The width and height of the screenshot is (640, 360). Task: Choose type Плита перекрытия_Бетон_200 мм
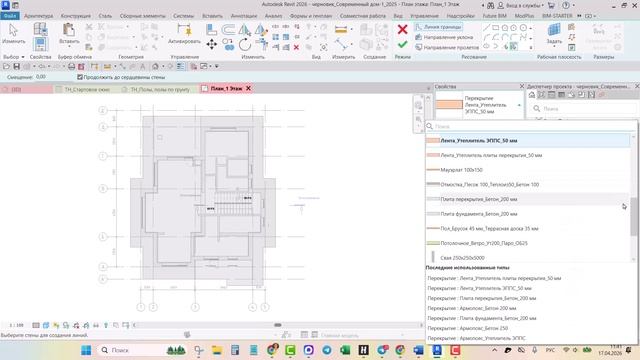click(x=527, y=199)
